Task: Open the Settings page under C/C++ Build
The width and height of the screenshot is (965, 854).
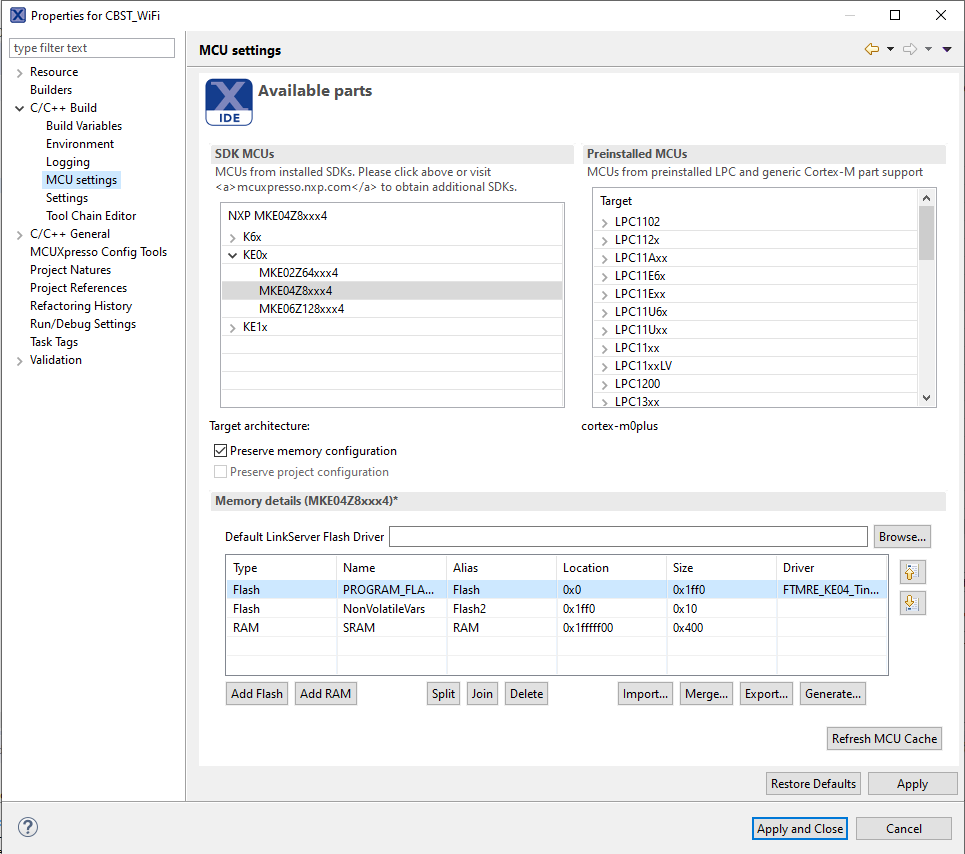Action: point(67,198)
